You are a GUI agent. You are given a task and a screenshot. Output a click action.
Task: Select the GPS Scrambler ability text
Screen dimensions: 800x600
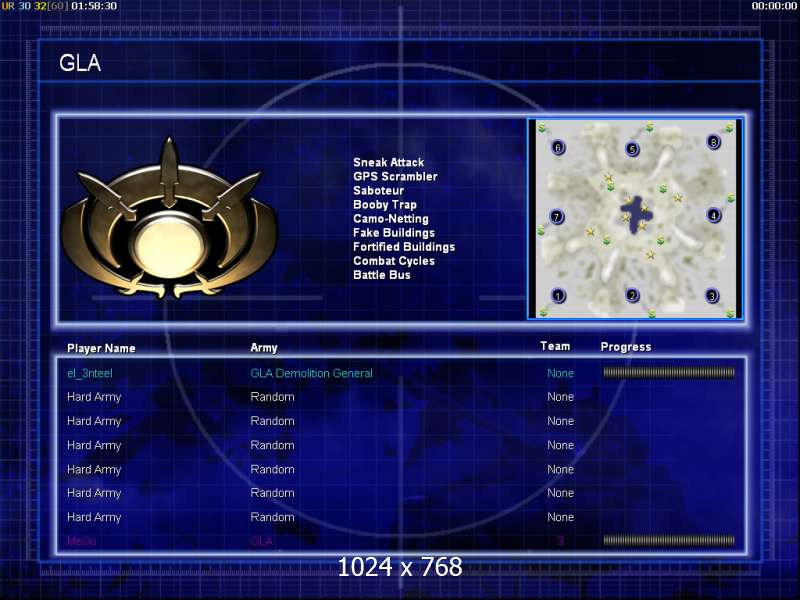pos(395,177)
